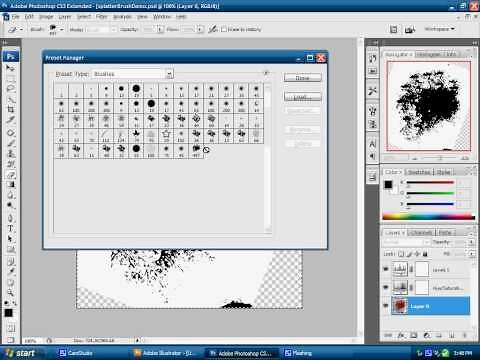This screenshot has width=480, height=360.
Task: Switch to the Channels tab
Action: click(421, 232)
